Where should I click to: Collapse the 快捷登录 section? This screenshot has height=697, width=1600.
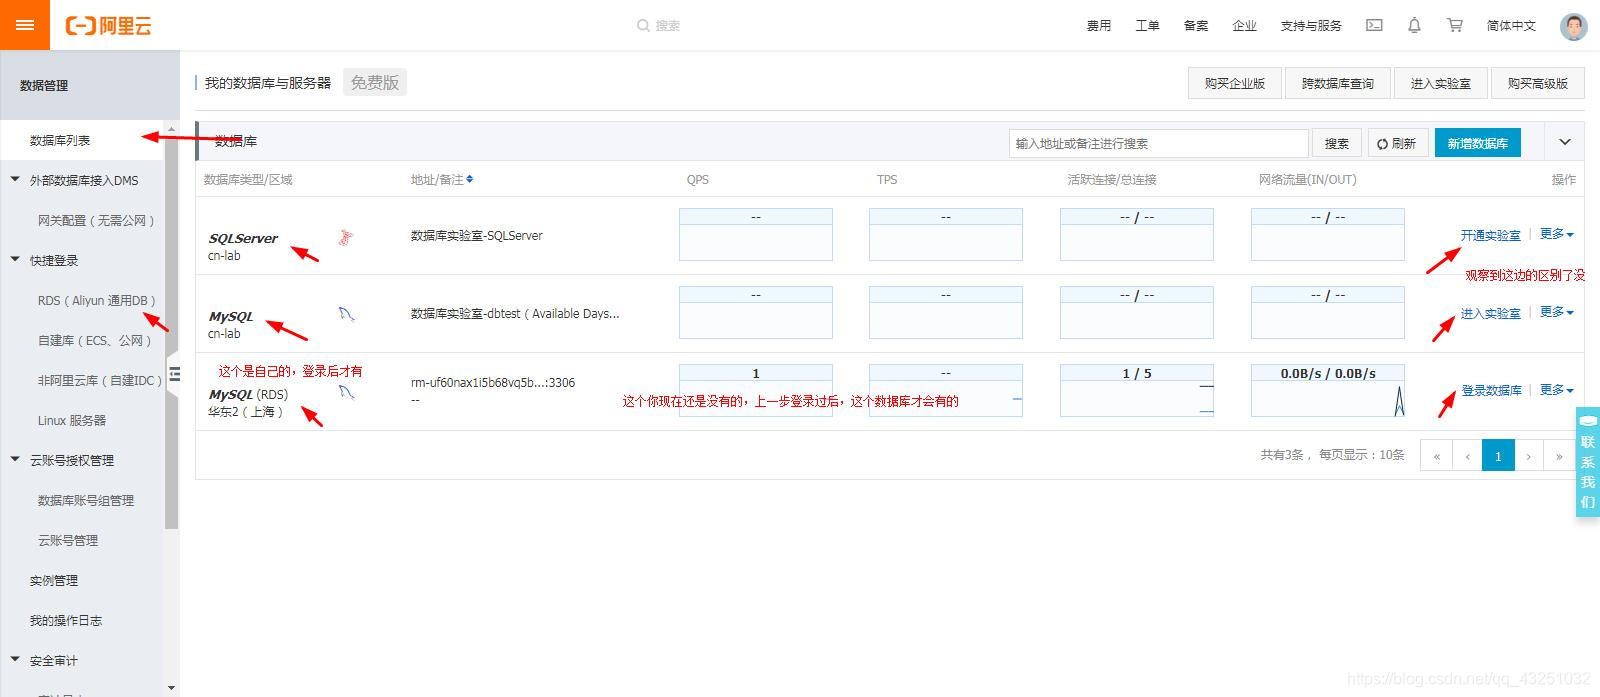coord(15,260)
